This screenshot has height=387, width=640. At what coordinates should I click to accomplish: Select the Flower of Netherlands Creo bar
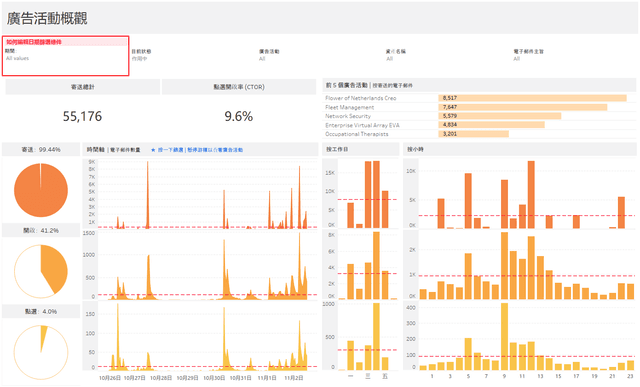pyautogui.click(x=532, y=98)
